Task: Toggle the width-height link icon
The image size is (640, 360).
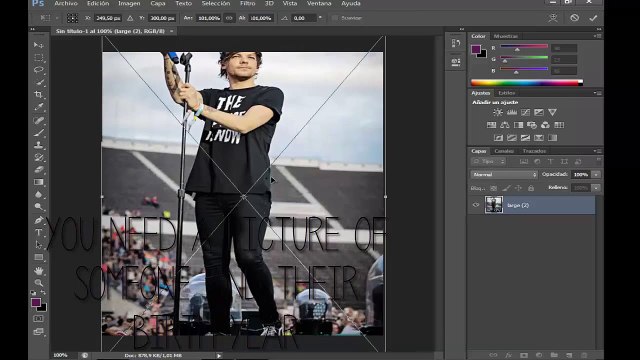Action: (x=229, y=18)
